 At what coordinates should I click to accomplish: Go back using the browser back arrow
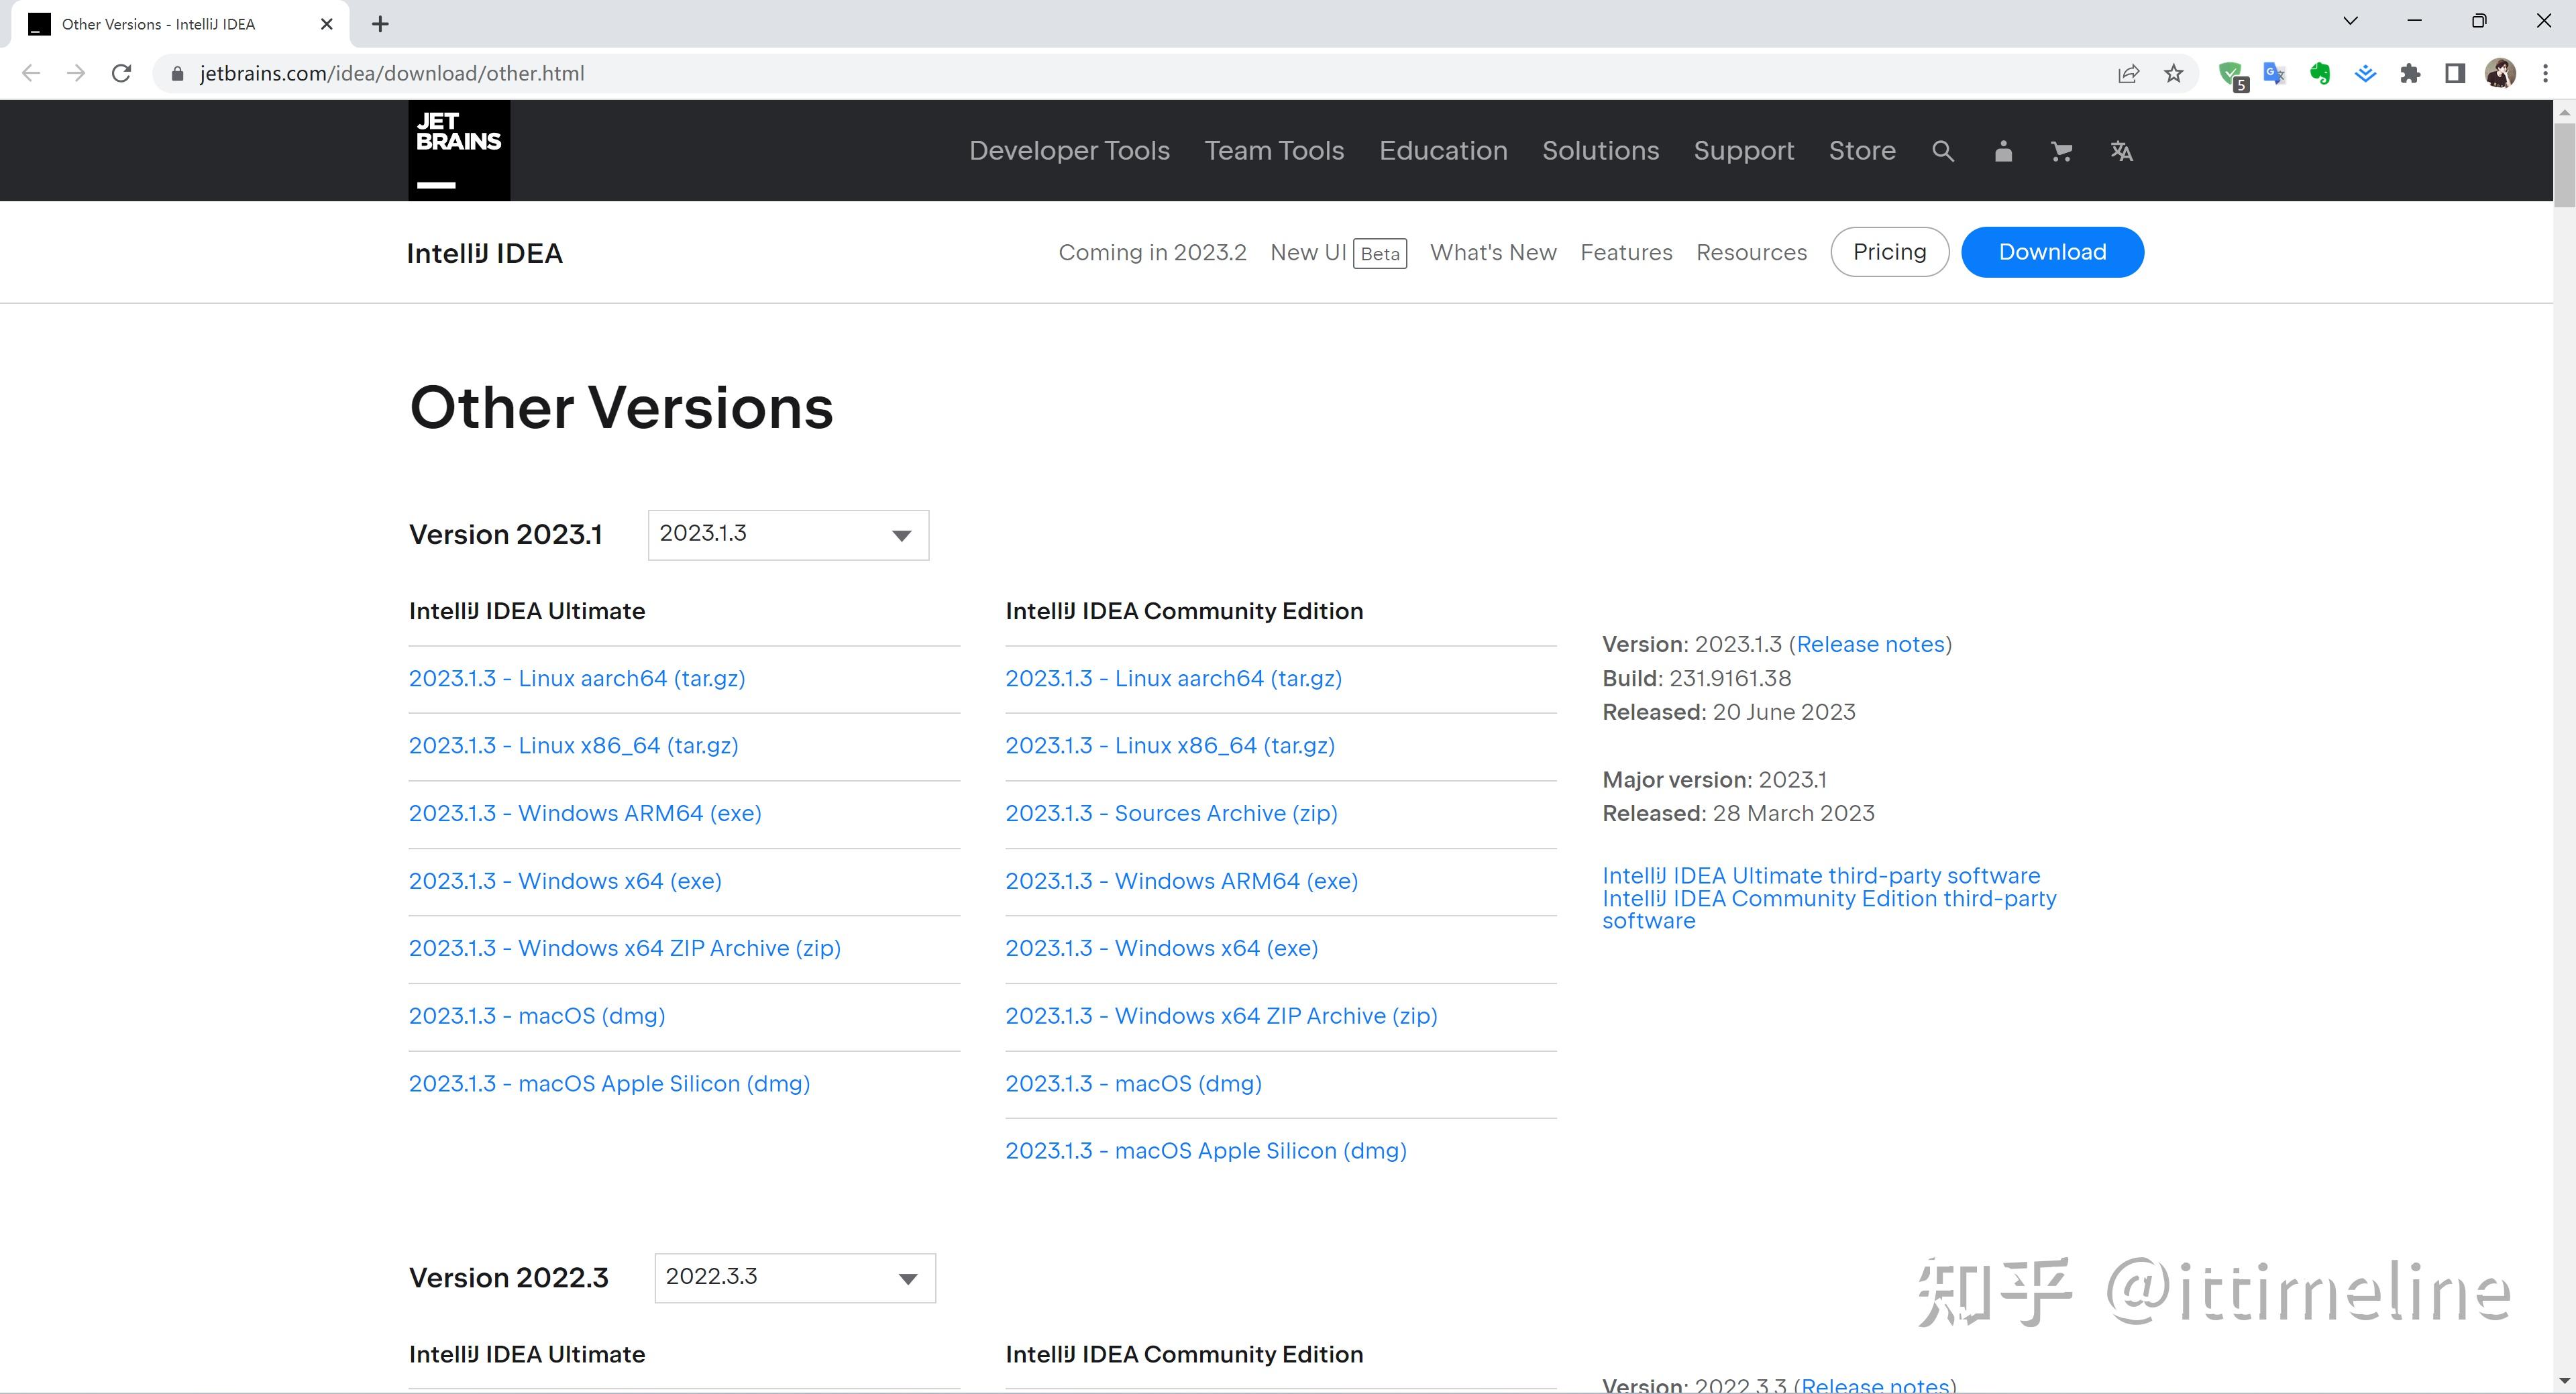click(x=31, y=72)
